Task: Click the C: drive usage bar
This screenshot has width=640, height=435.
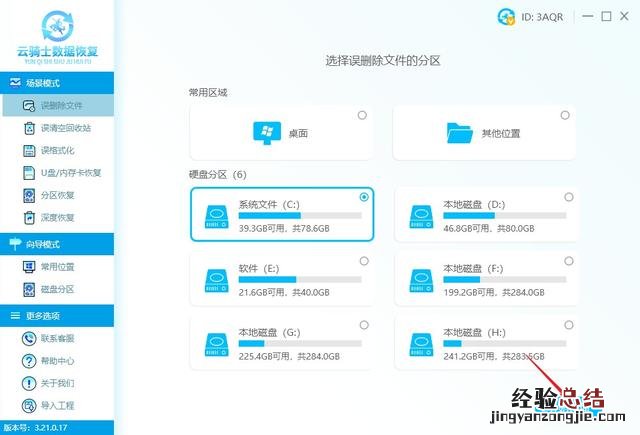Action: click(x=300, y=215)
